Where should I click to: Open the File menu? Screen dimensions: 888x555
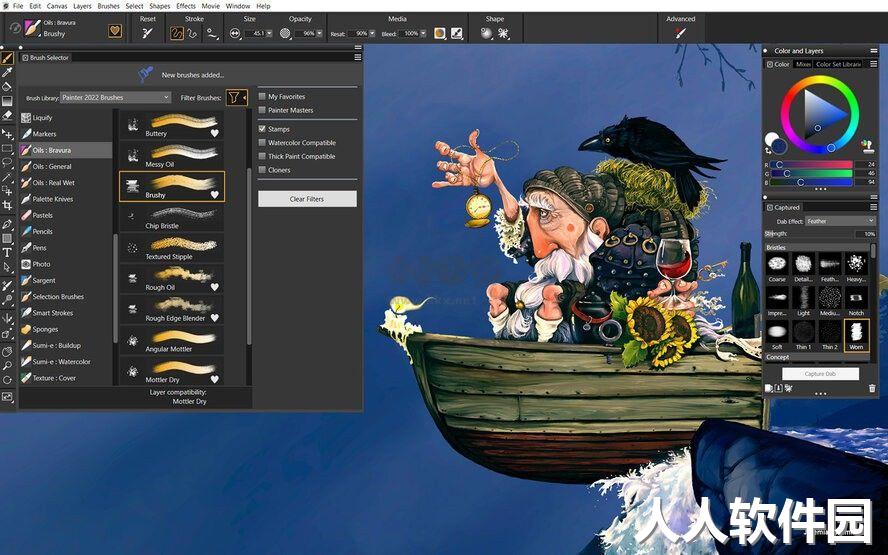click(x=18, y=6)
